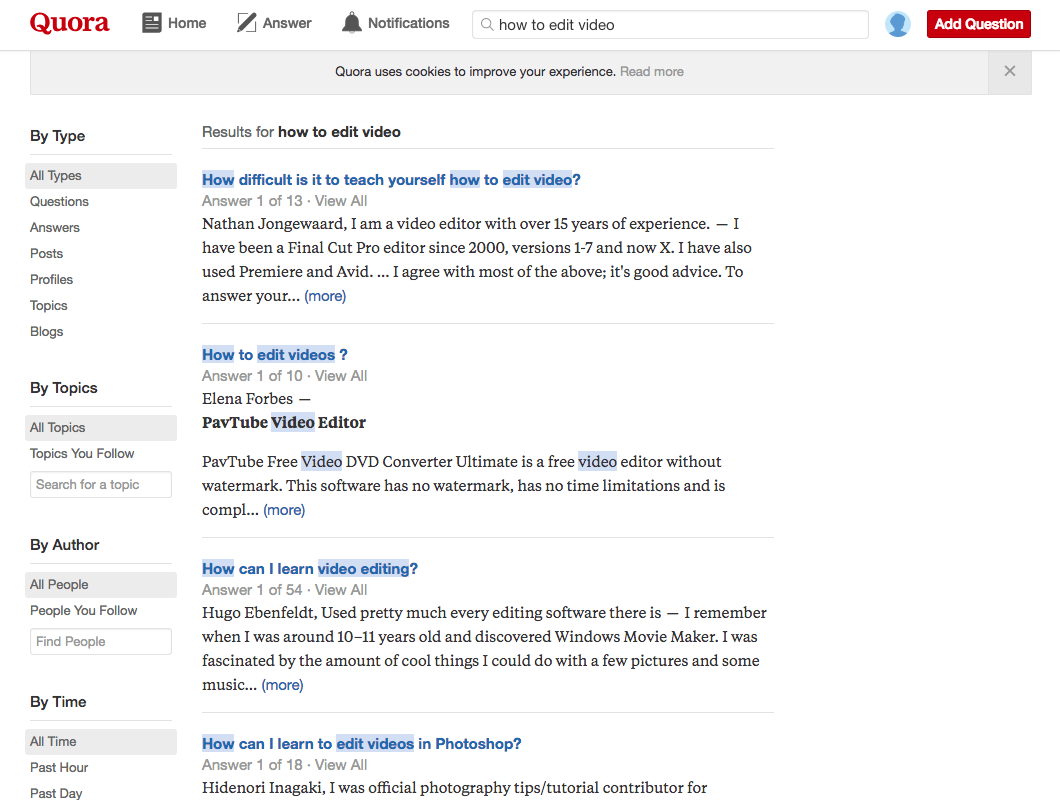Click the Quora logo

point(69,24)
